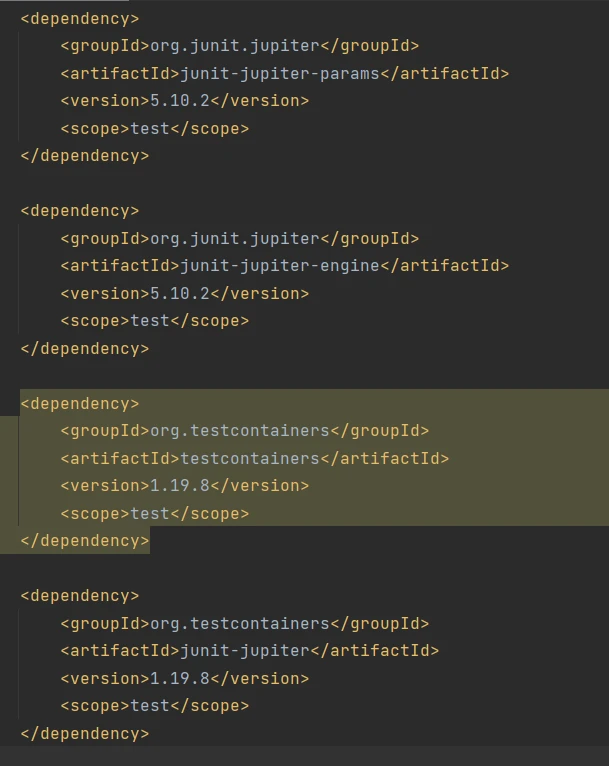The height and width of the screenshot is (766, 609).
Task: Click the final closing dependency tag
Action: coord(84,733)
